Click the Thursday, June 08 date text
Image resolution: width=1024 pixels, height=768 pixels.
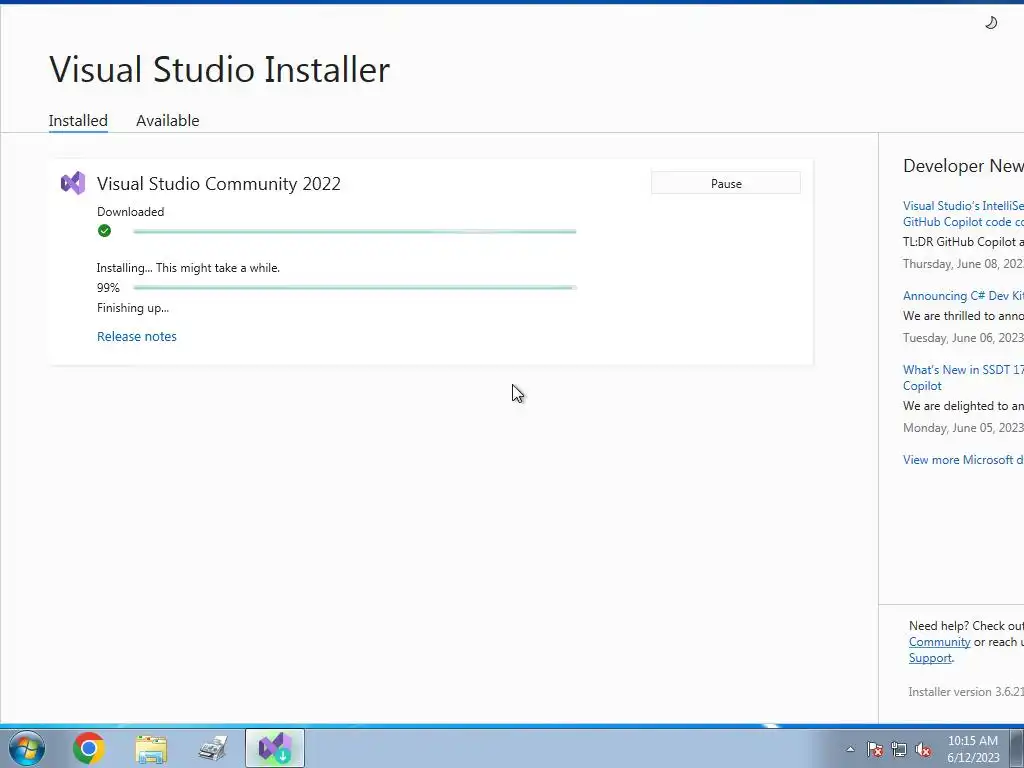tap(963, 264)
